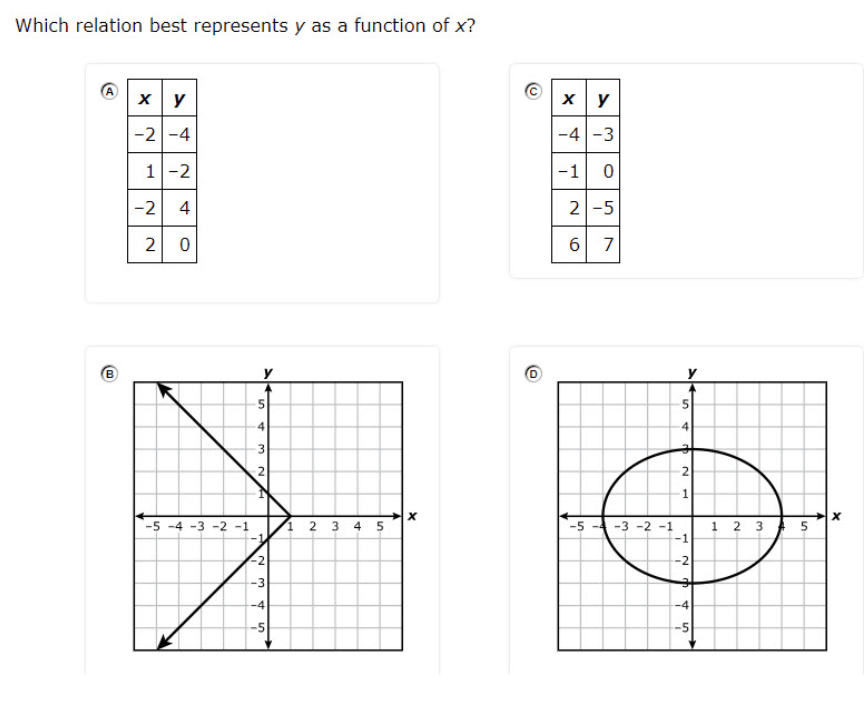Image resolution: width=864 pixels, height=704 pixels.
Task: Click the y header cell in table C
Action: pos(603,98)
